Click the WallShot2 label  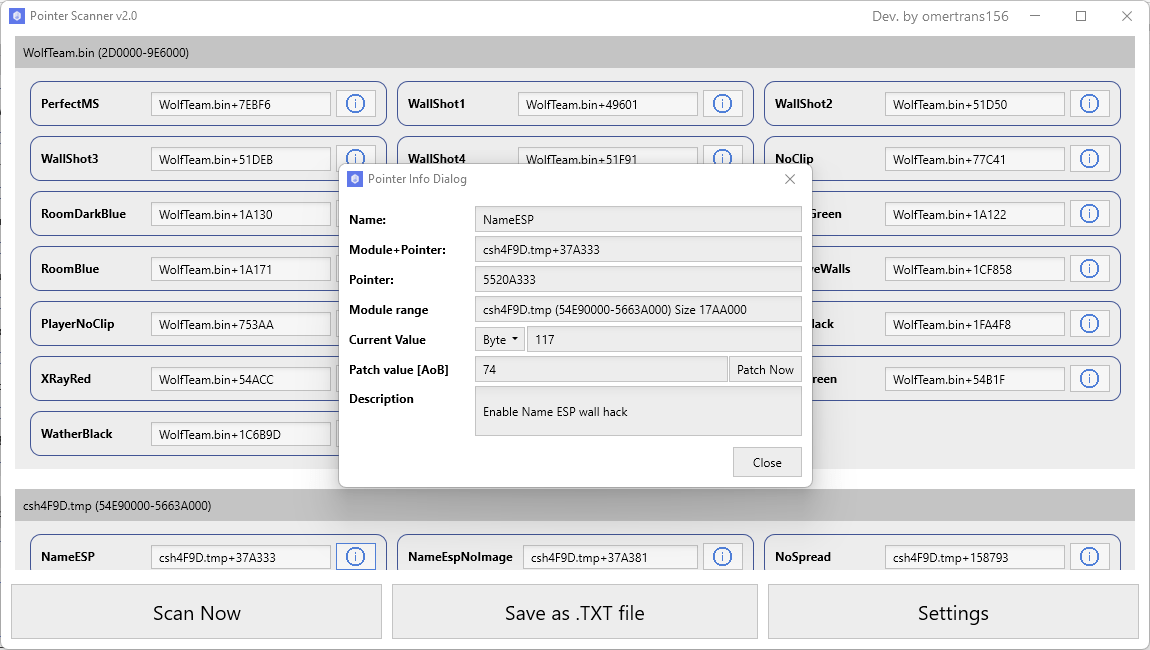[x=804, y=103]
